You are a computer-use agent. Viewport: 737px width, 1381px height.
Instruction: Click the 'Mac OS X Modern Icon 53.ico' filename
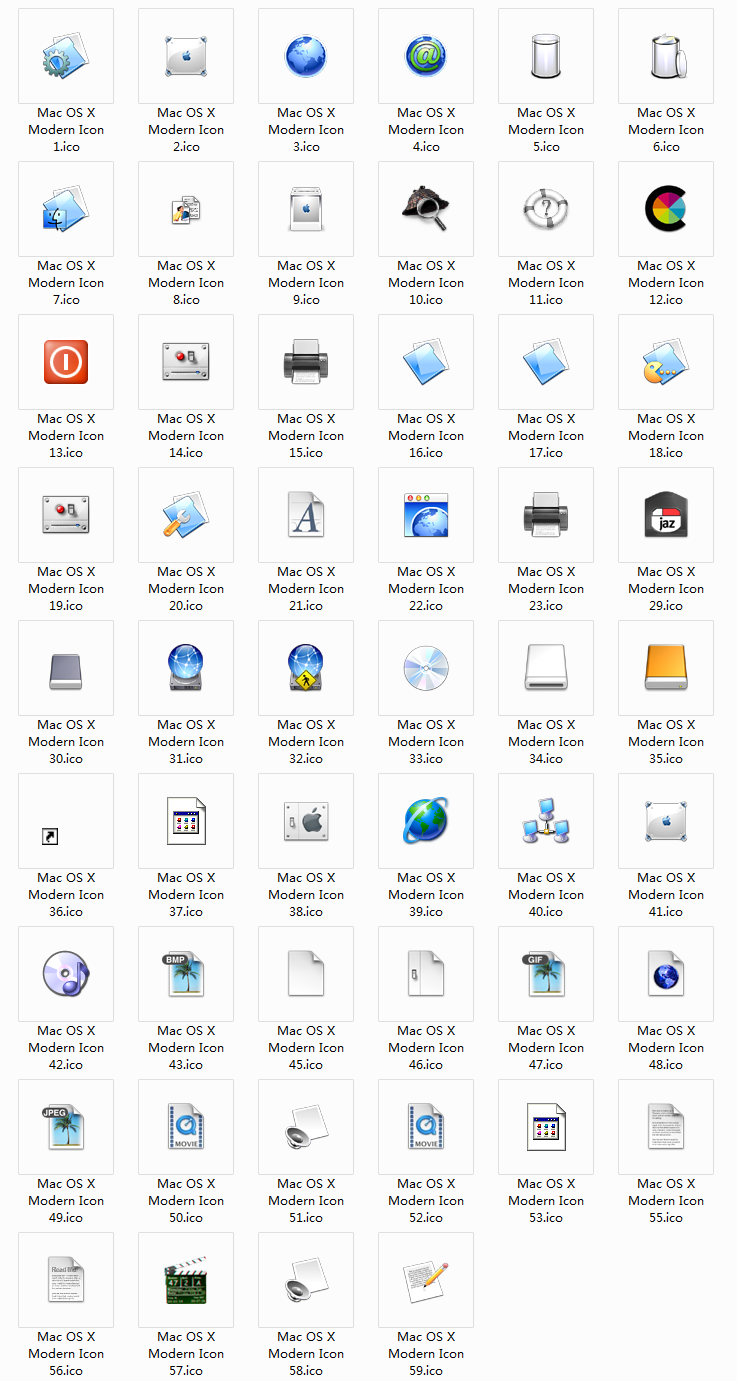coord(546,1201)
